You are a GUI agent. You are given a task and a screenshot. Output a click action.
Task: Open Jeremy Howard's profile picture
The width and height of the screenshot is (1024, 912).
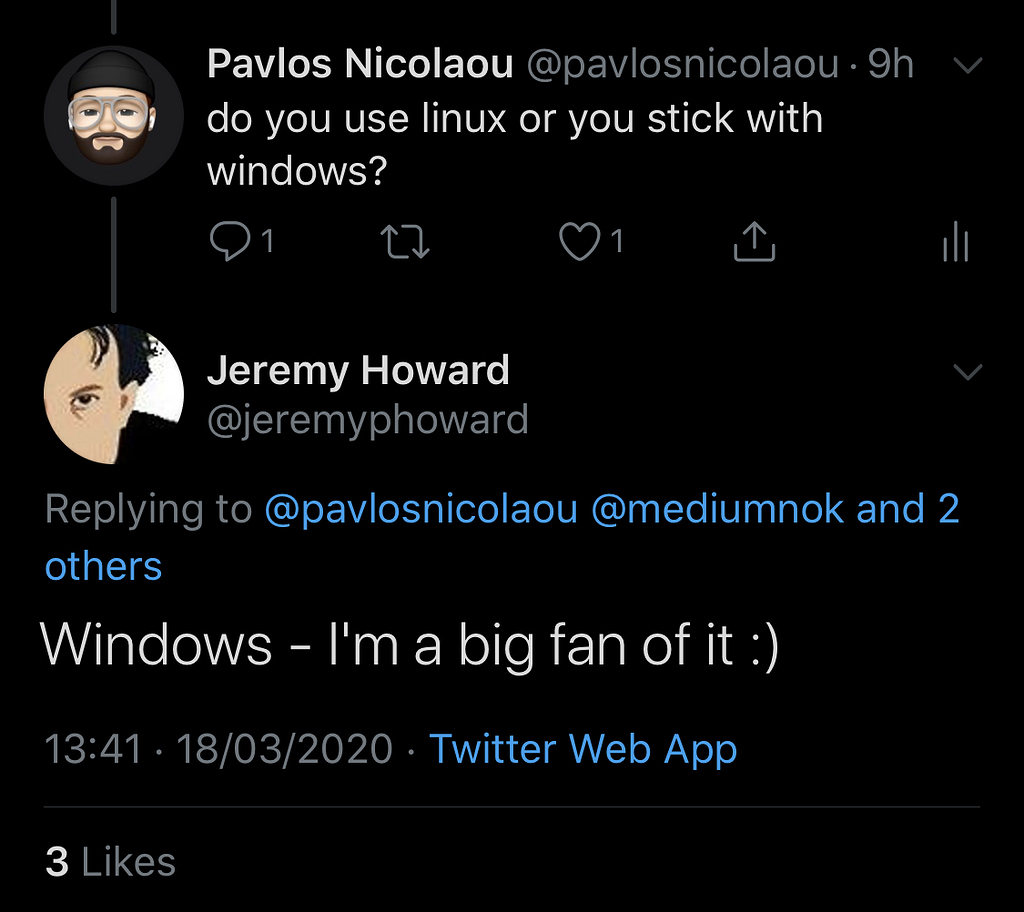(114, 394)
